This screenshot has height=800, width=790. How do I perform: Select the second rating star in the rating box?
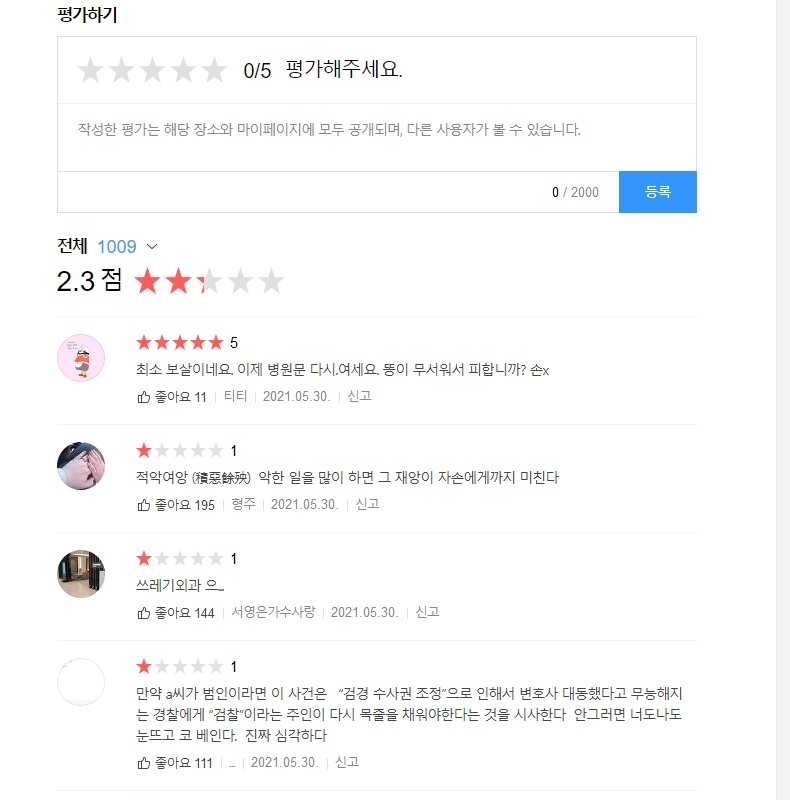pyautogui.click(x=122, y=70)
